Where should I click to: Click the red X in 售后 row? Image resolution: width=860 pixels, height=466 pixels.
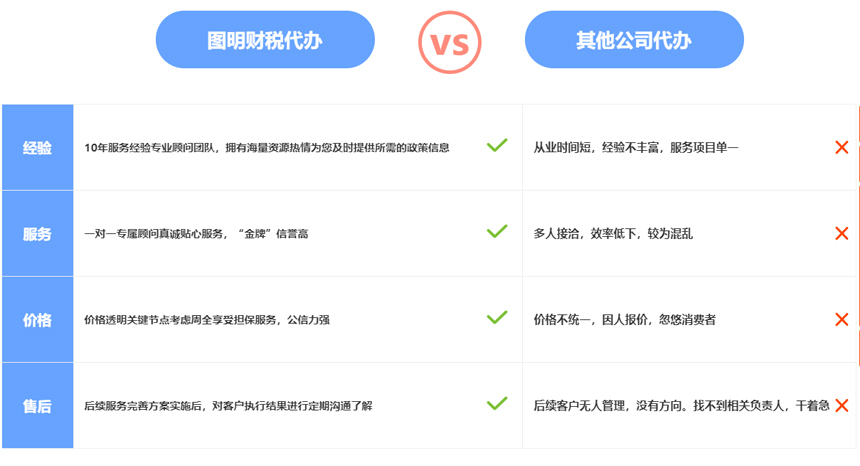(x=841, y=406)
